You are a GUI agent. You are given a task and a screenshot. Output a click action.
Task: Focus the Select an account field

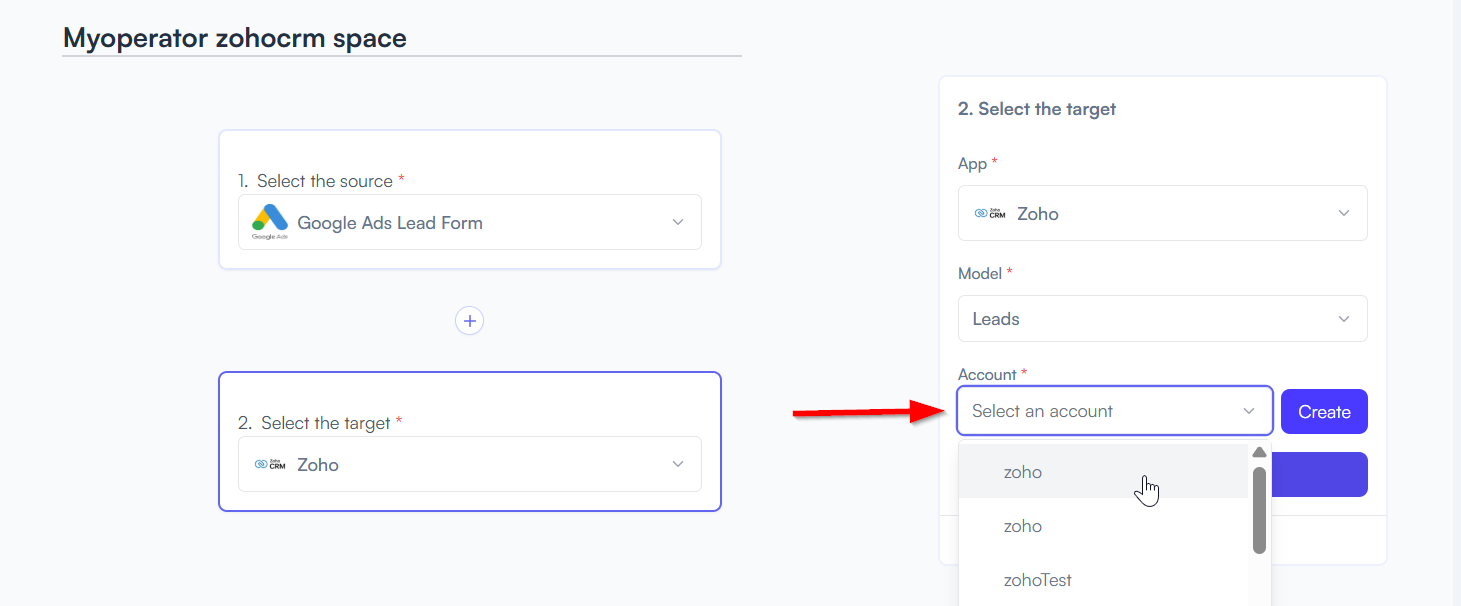click(x=1115, y=411)
